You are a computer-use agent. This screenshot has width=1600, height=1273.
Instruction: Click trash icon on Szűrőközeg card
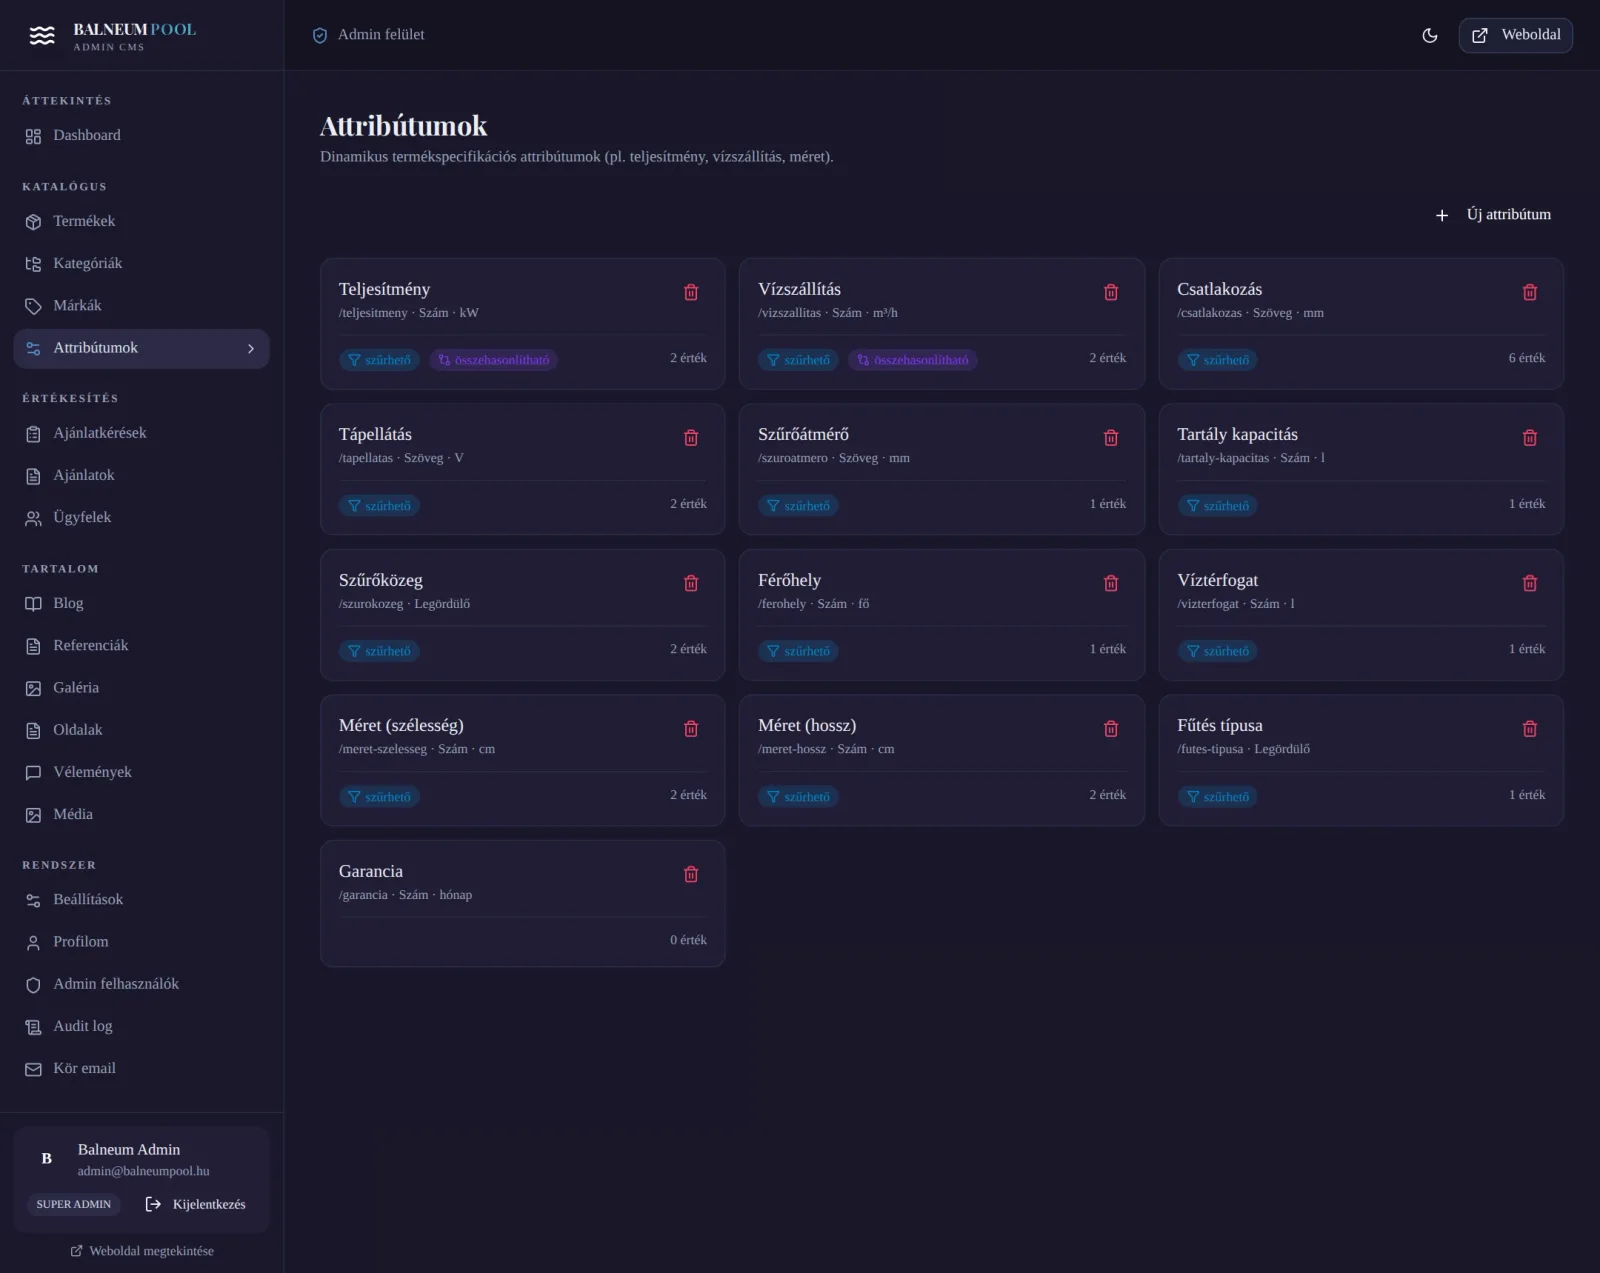(x=691, y=583)
